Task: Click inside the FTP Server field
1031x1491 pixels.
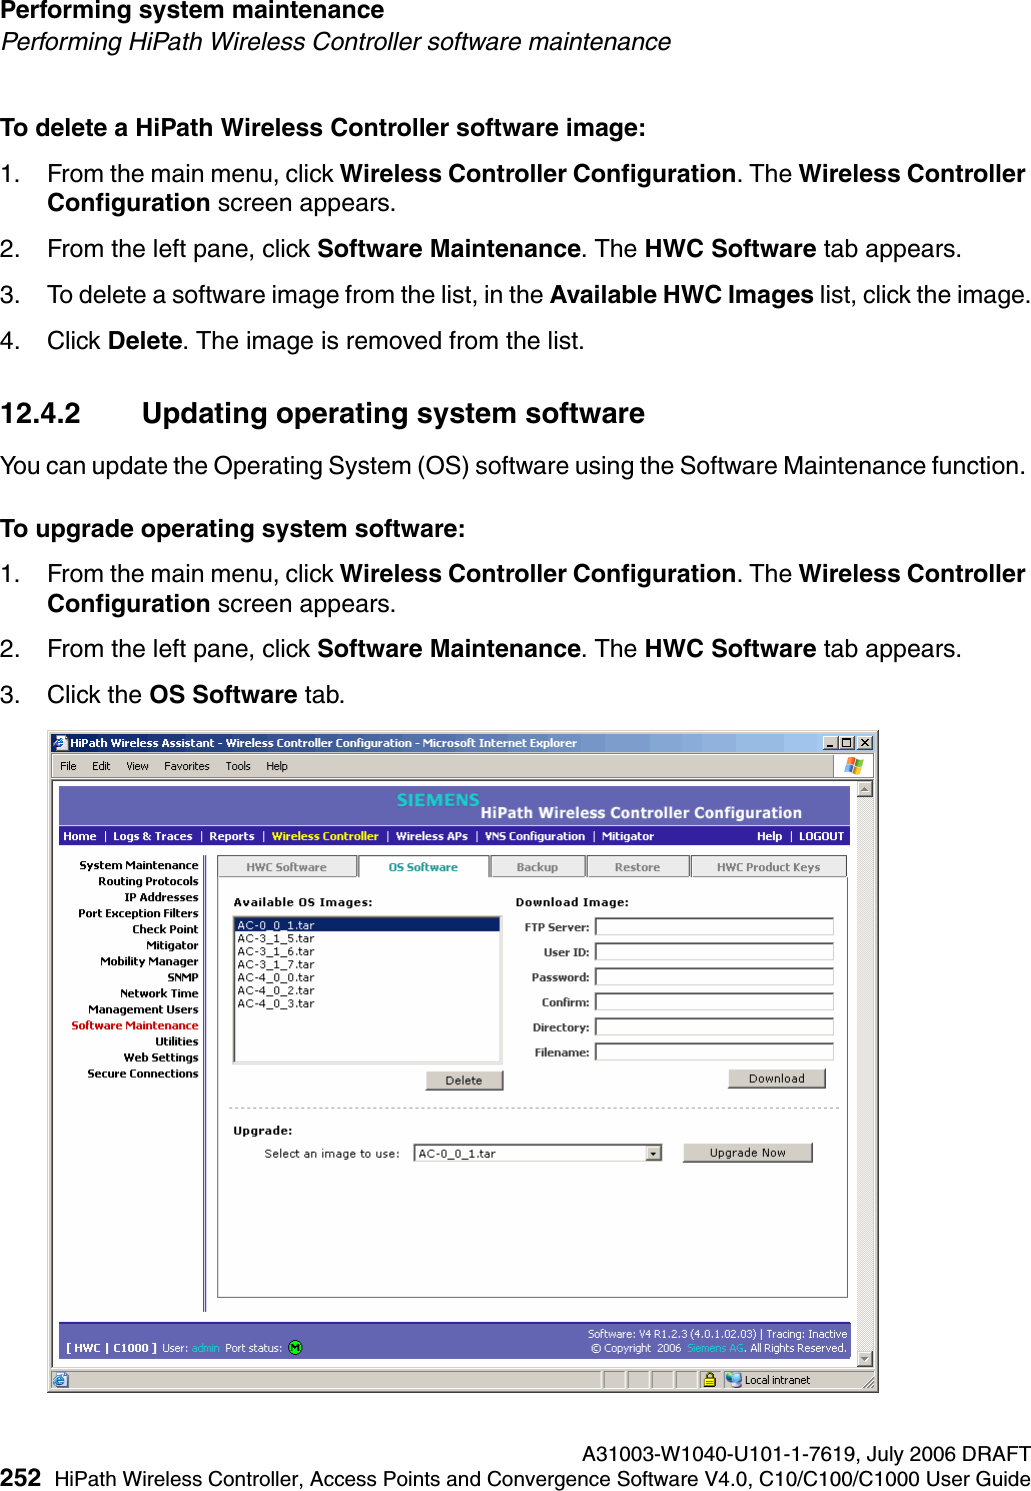Action: (714, 926)
